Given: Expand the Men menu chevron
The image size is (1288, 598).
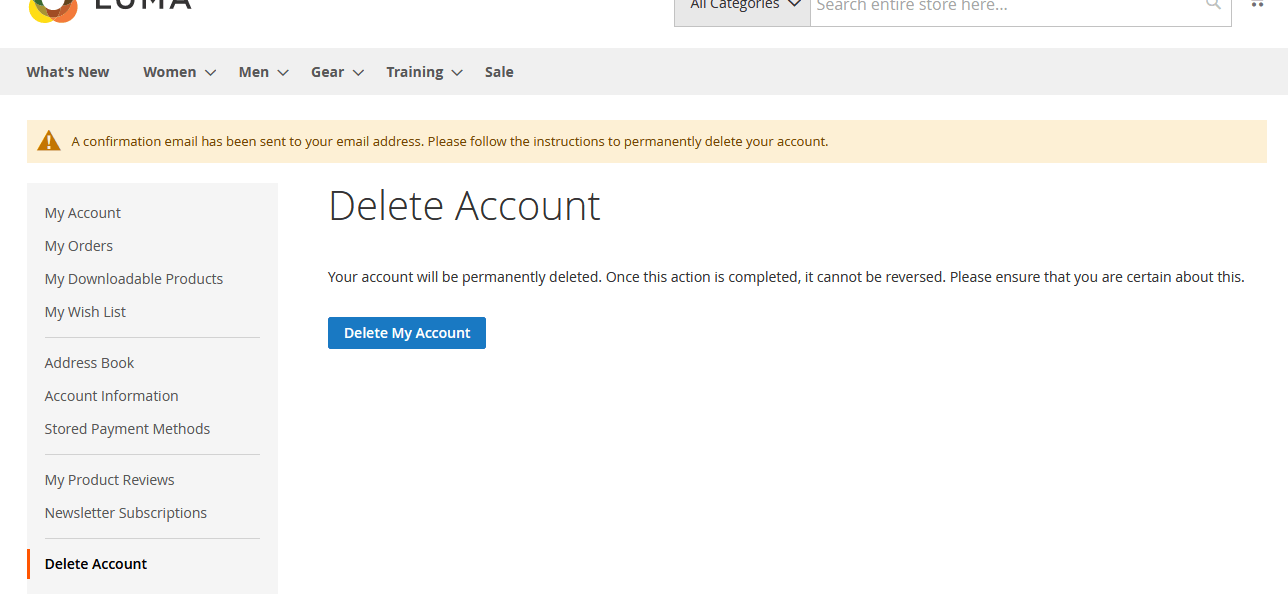Looking at the screenshot, I should coord(283,73).
